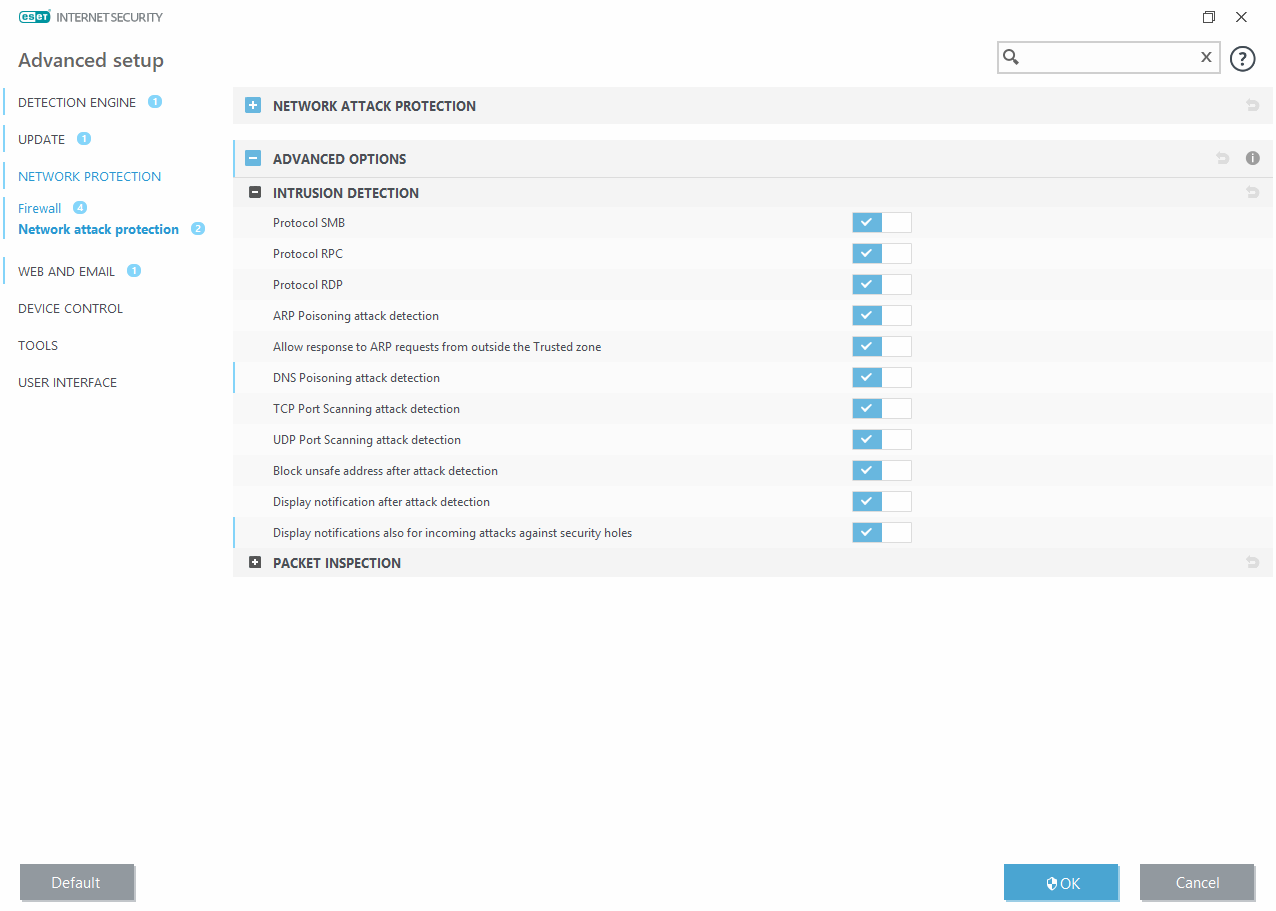The image size is (1276, 911).
Task: Revert Advanced Options section to default
Action: tap(1222, 159)
